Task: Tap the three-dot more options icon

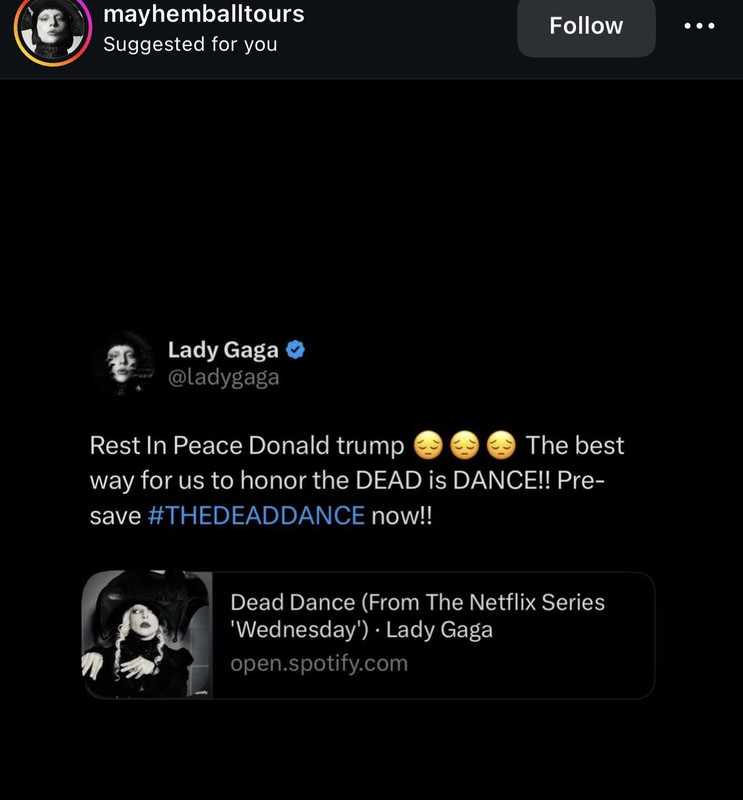Action: (x=699, y=26)
